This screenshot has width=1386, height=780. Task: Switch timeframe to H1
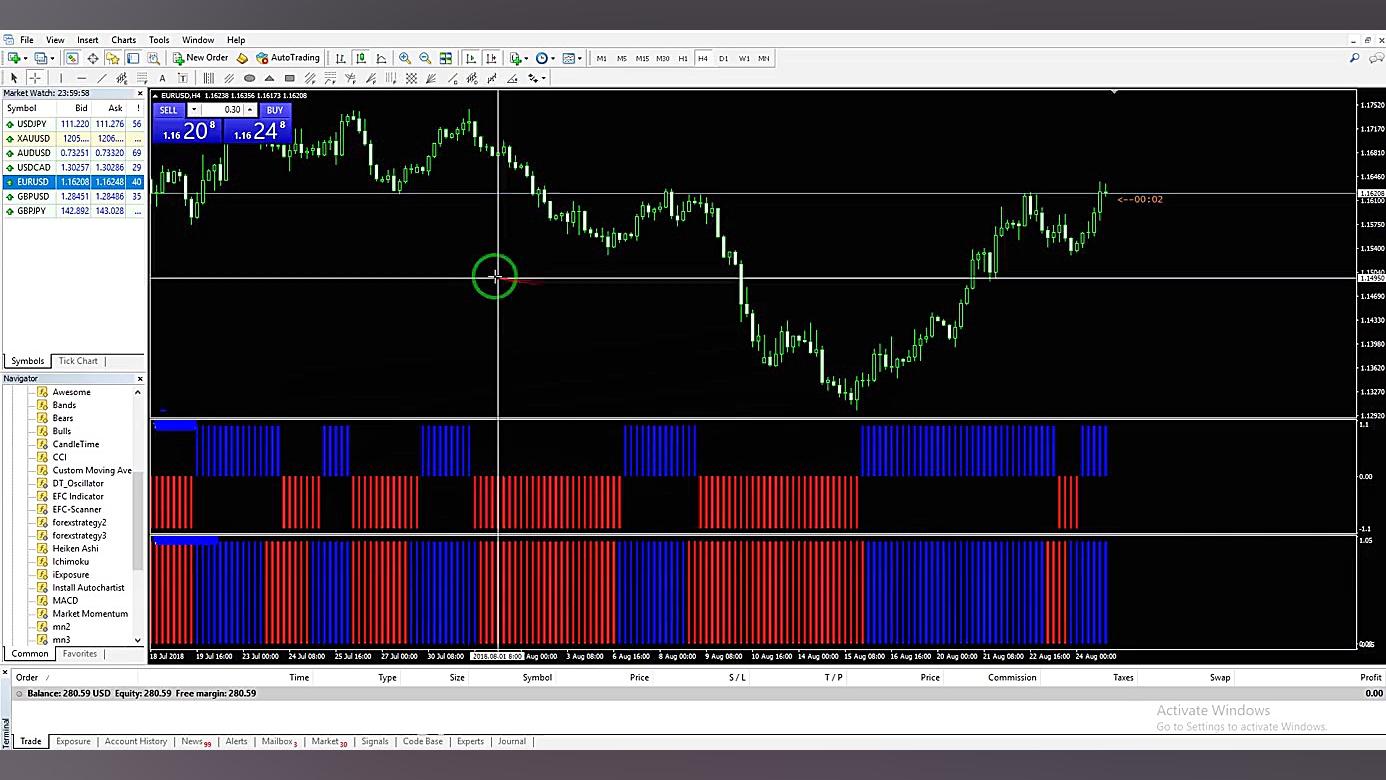(683, 58)
